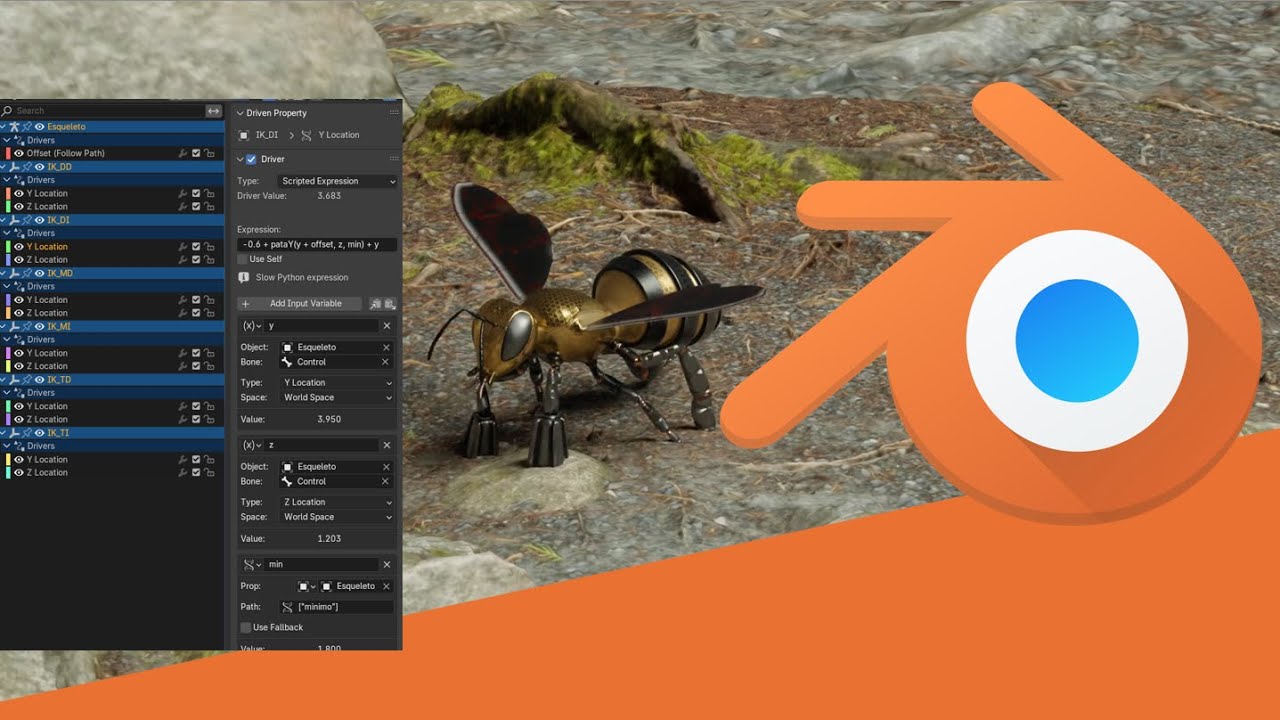This screenshot has width=1280, height=720.
Task: Click the Path field containing ["minimo"]
Action: (336, 607)
